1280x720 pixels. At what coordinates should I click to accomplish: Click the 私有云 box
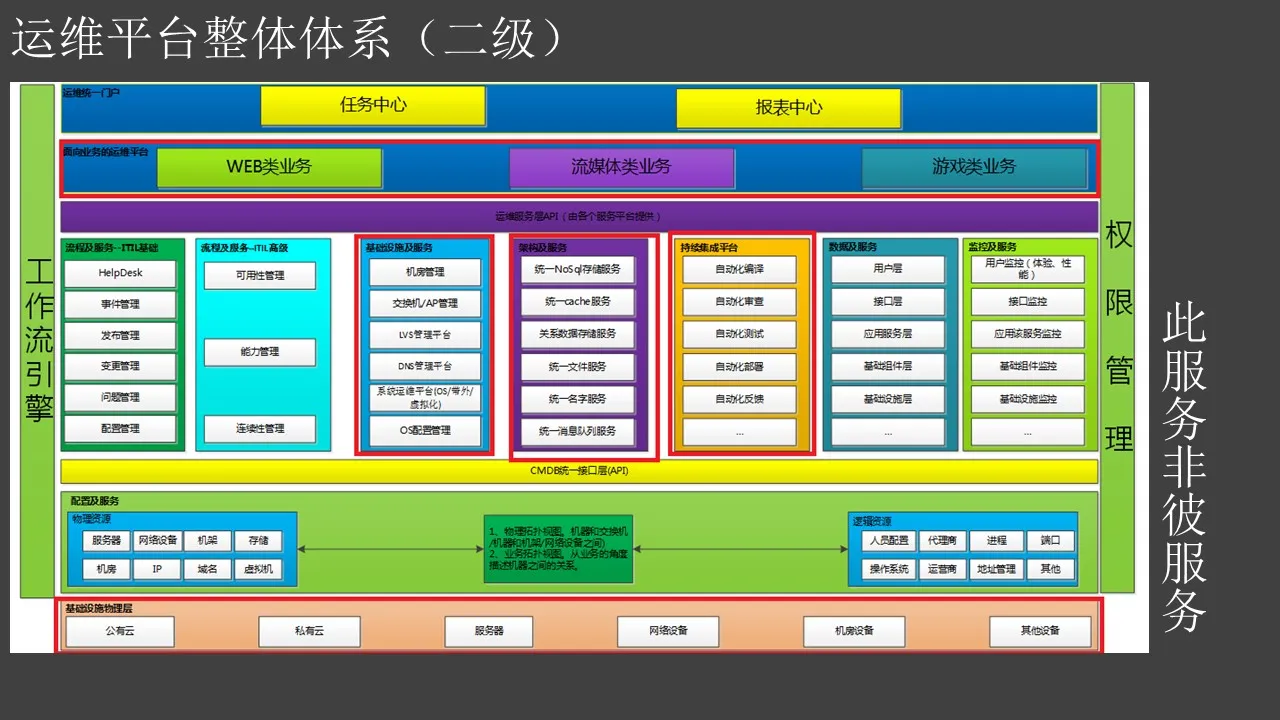coord(310,632)
